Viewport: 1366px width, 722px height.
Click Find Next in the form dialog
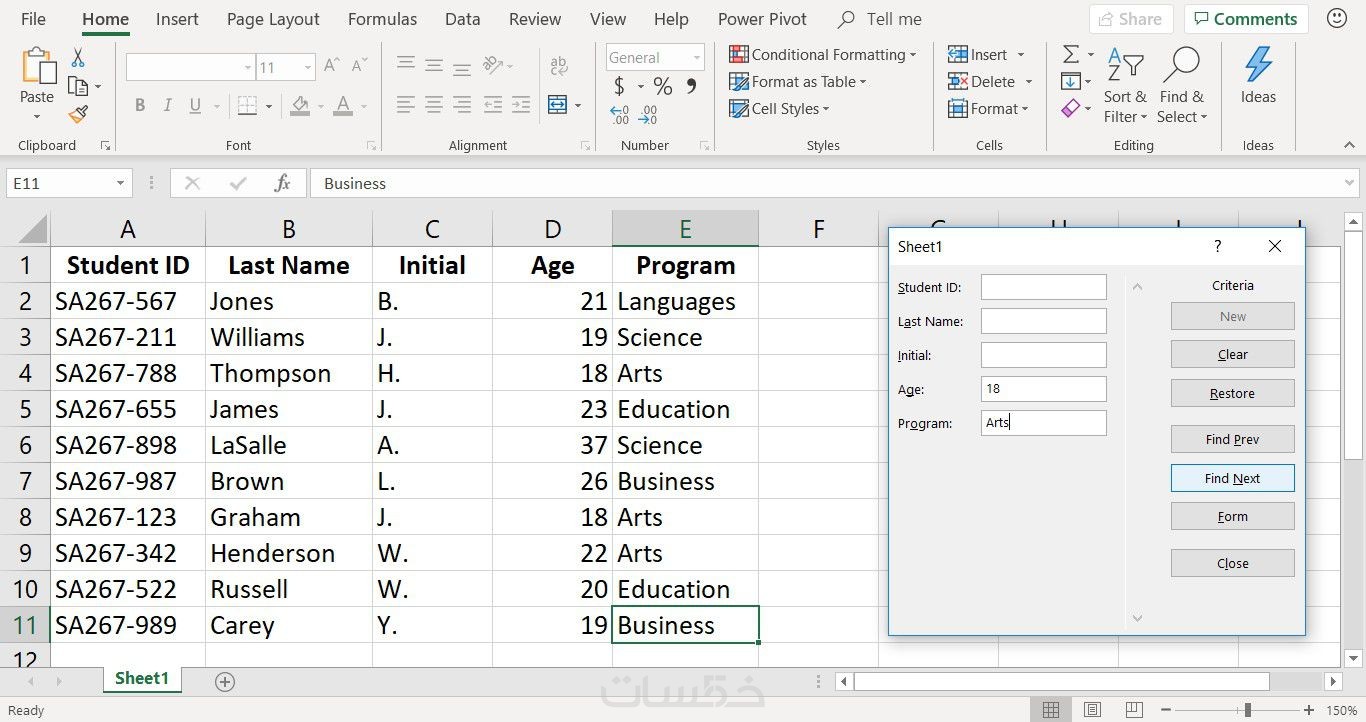pyautogui.click(x=1232, y=478)
